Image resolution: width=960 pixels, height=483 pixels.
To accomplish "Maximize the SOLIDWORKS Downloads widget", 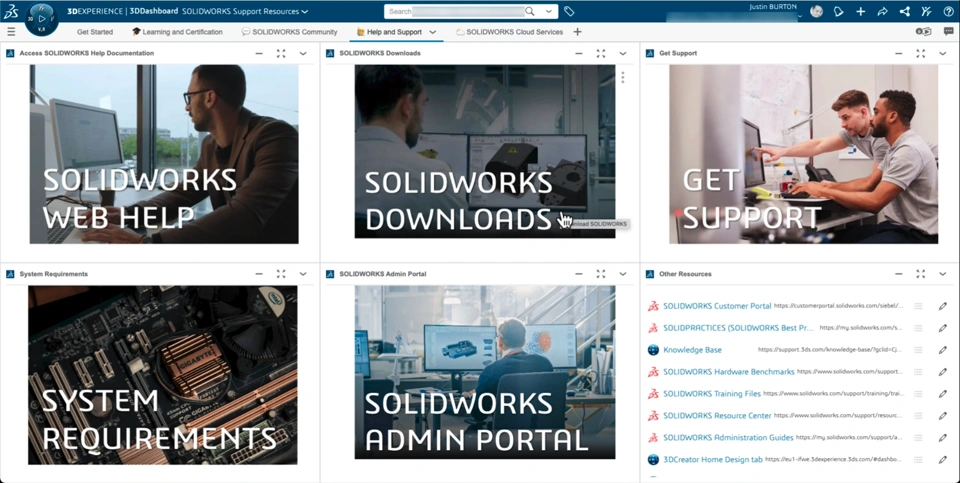I will [x=601, y=53].
